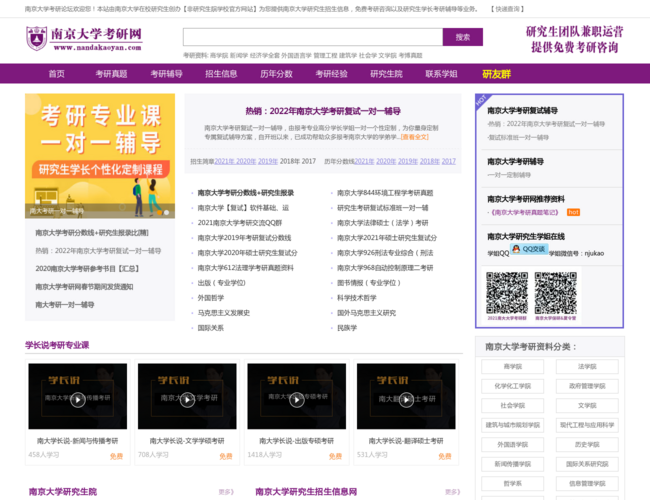The width and height of the screenshot is (650, 500).
Task: Click the orange [查看全文] link
Action: tap(415, 137)
